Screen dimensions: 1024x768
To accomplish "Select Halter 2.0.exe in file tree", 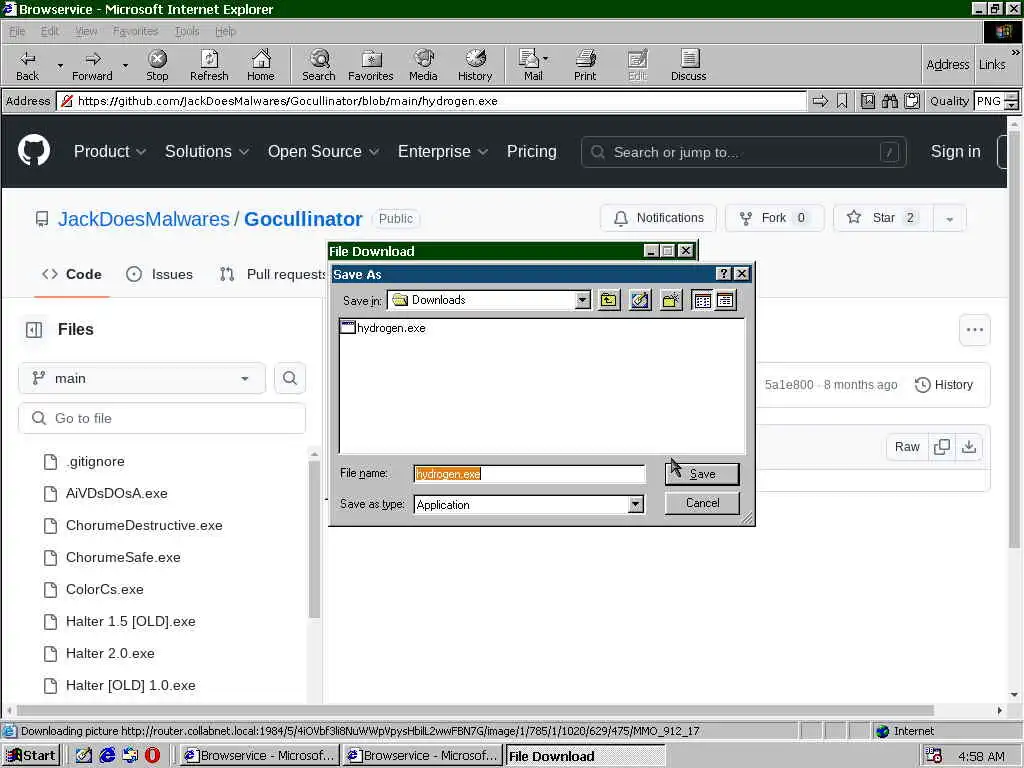I will 99,654.
